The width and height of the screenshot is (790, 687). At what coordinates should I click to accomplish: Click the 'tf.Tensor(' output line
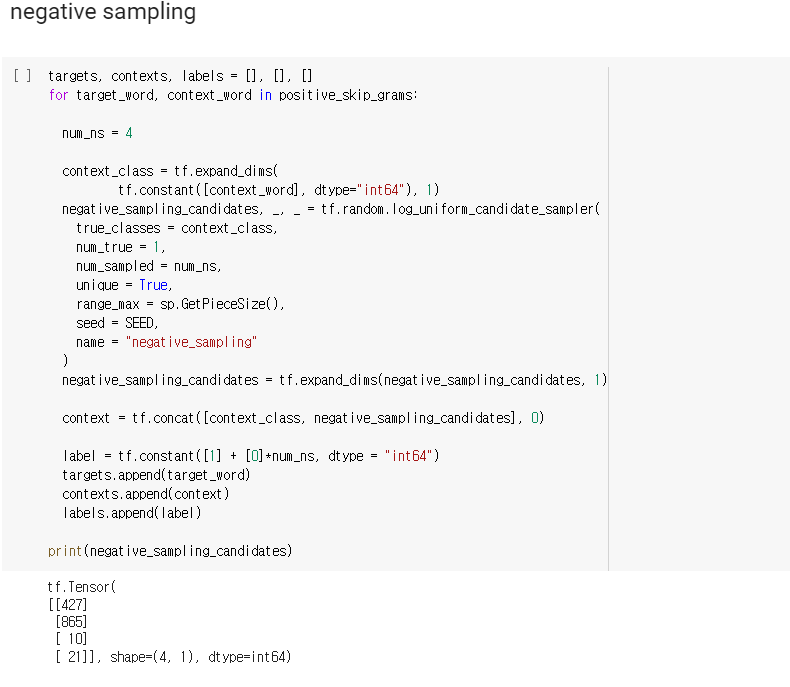click(81, 587)
